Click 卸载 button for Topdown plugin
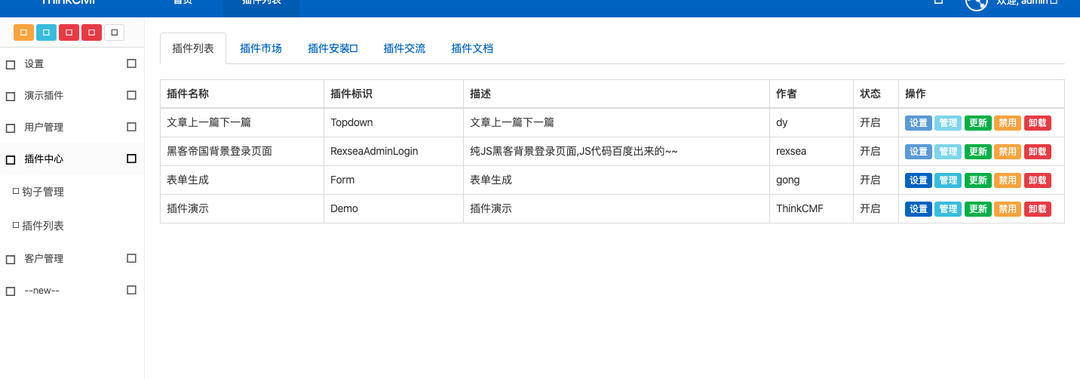This screenshot has width=1080, height=379. point(1037,123)
